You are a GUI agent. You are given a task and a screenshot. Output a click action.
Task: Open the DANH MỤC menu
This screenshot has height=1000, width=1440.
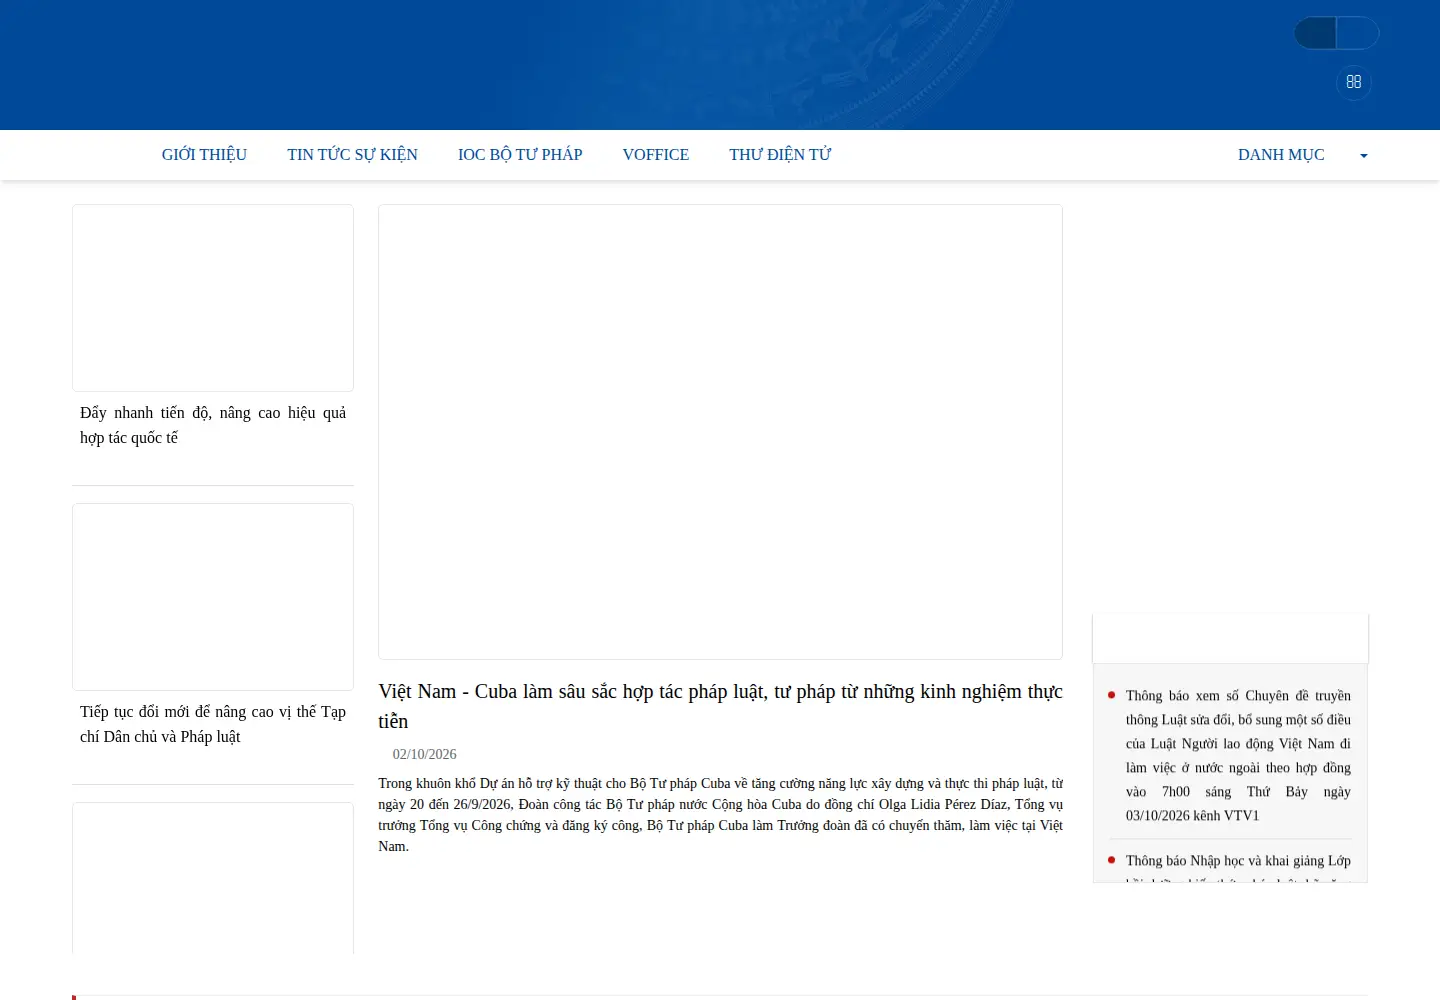click(x=1281, y=155)
